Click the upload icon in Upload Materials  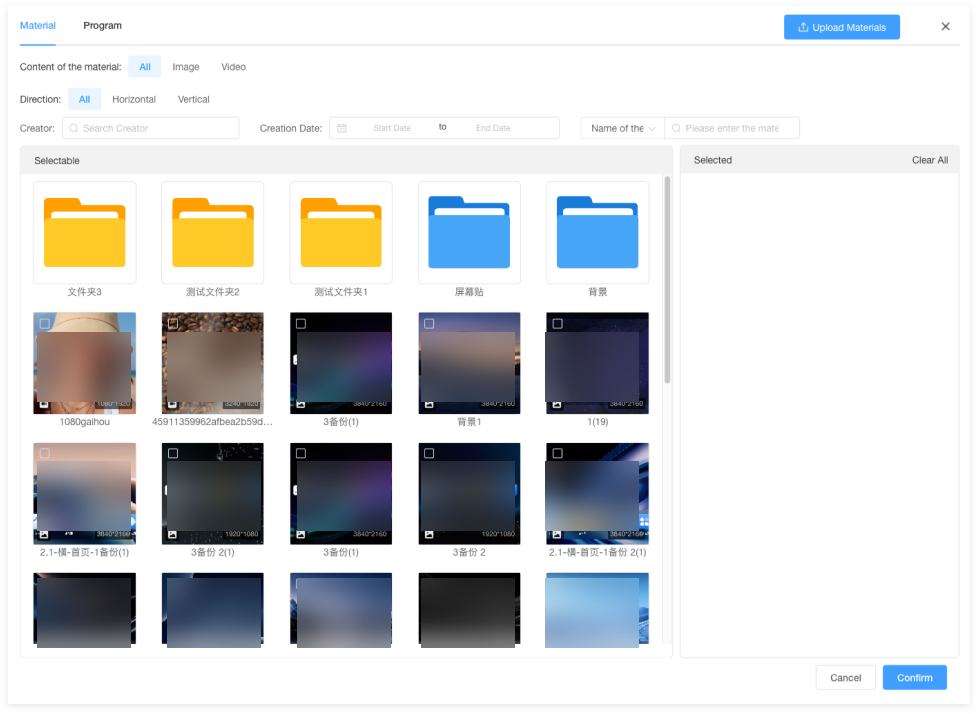[803, 27]
